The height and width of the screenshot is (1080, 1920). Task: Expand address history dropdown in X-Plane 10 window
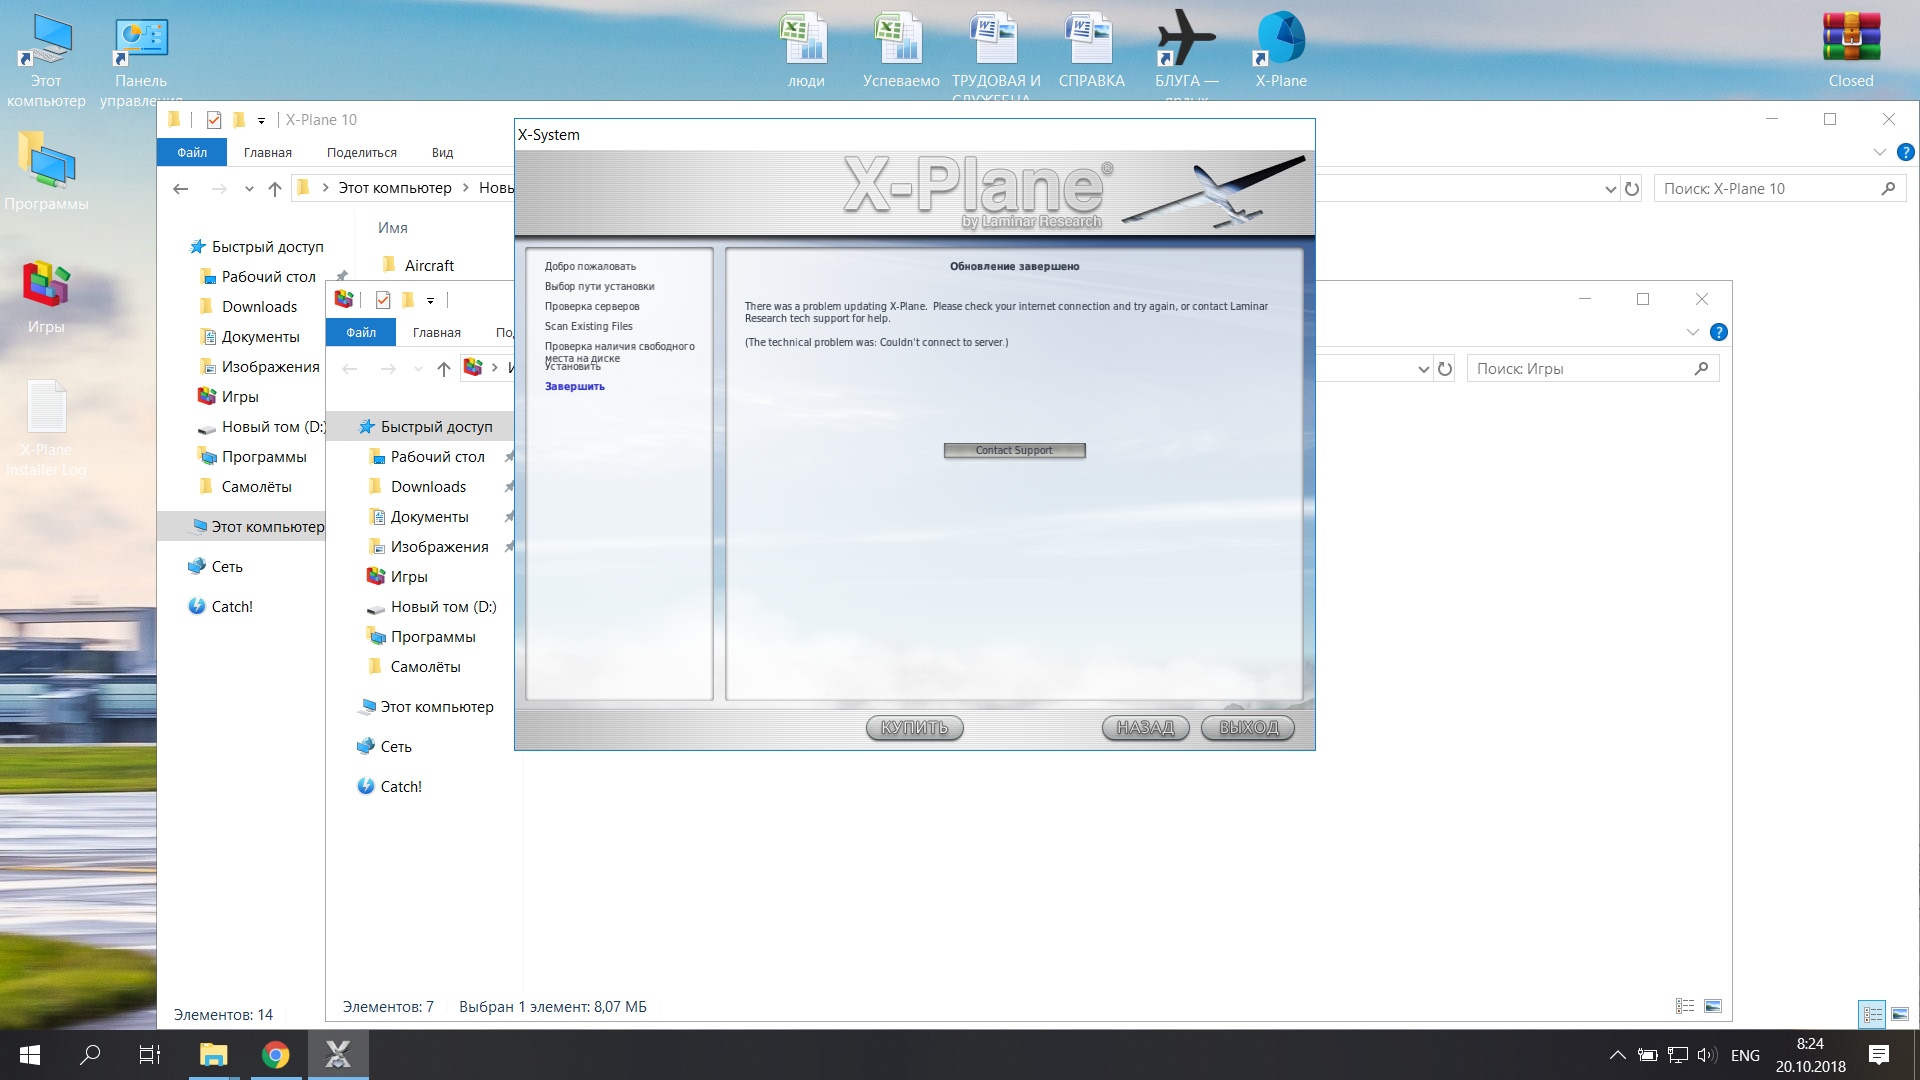tap(1610, 189)
